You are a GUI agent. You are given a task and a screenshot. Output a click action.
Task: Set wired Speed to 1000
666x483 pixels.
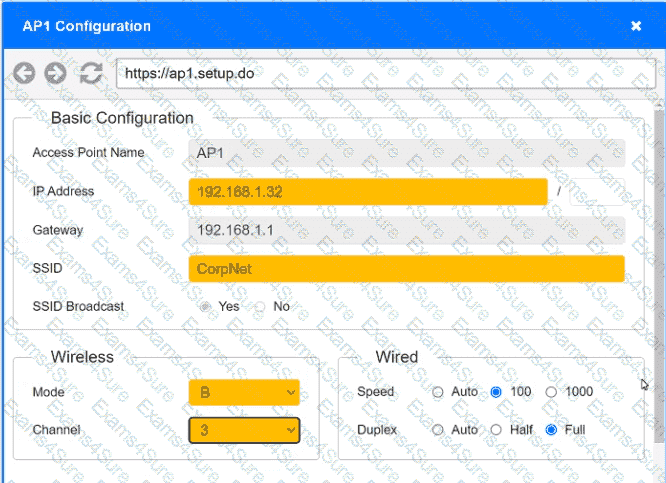[x=551, y=392]
